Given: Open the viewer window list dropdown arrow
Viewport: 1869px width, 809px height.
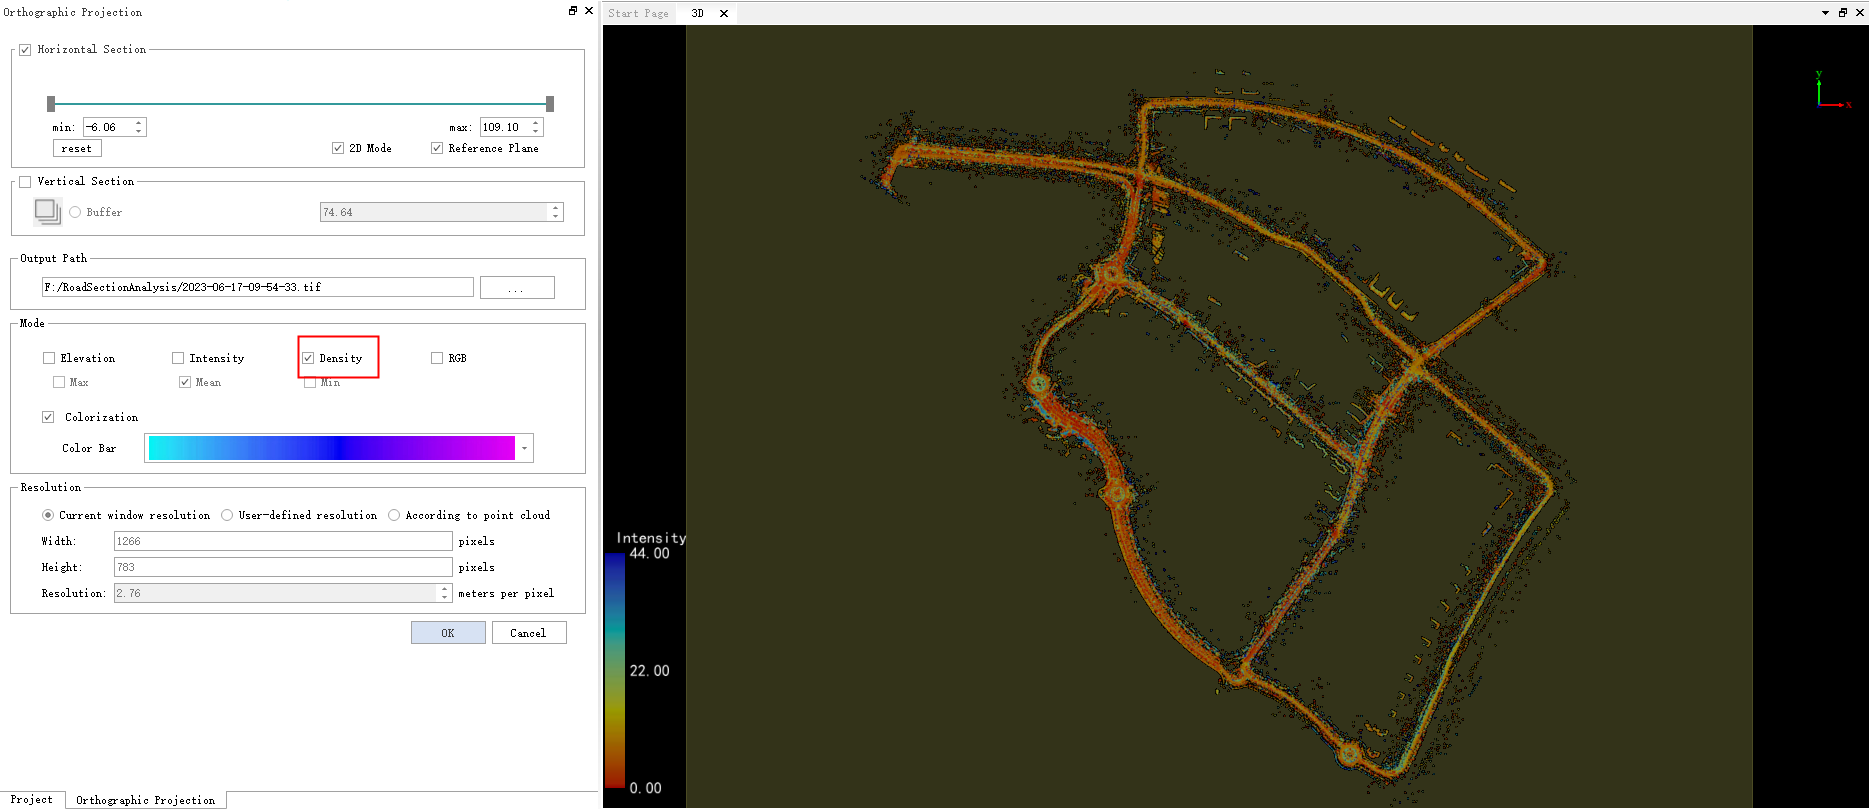Looking at the screenshot, I should tap(1826, 13).
